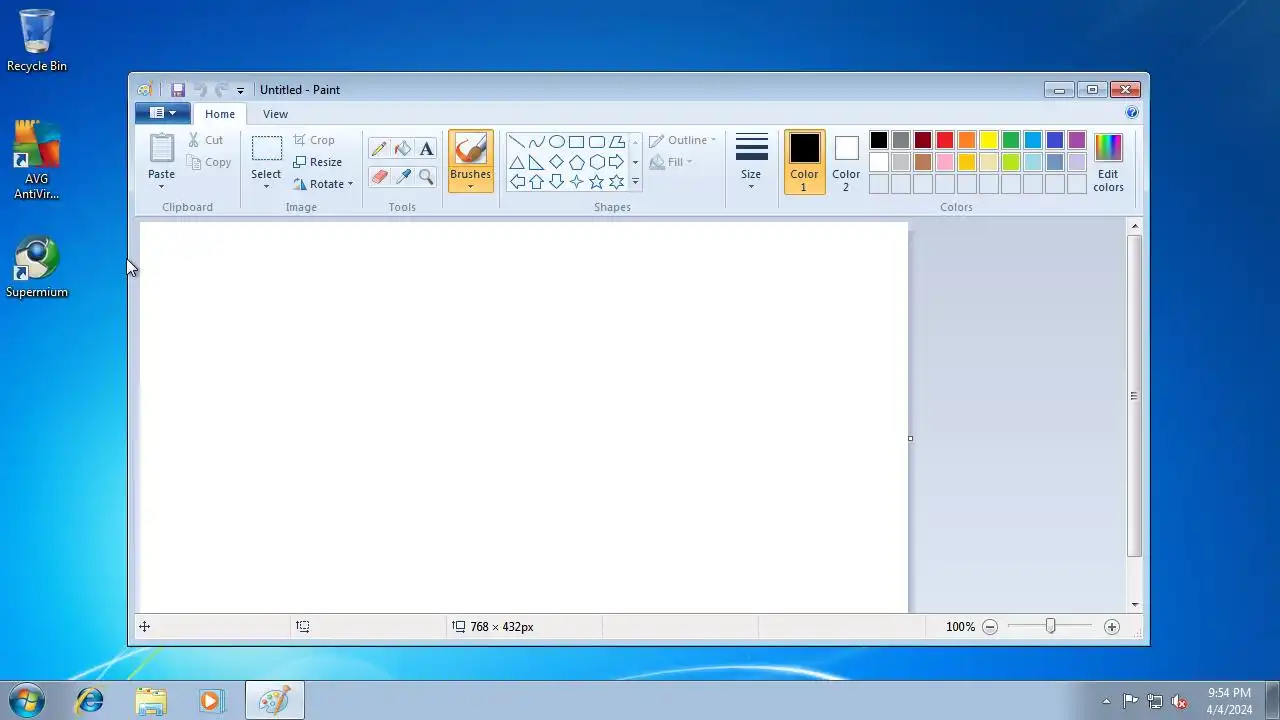Choose the Polygon shape
Image resolution: width=1280 pixels, height=720 pixels.
(x=617, y=142)
